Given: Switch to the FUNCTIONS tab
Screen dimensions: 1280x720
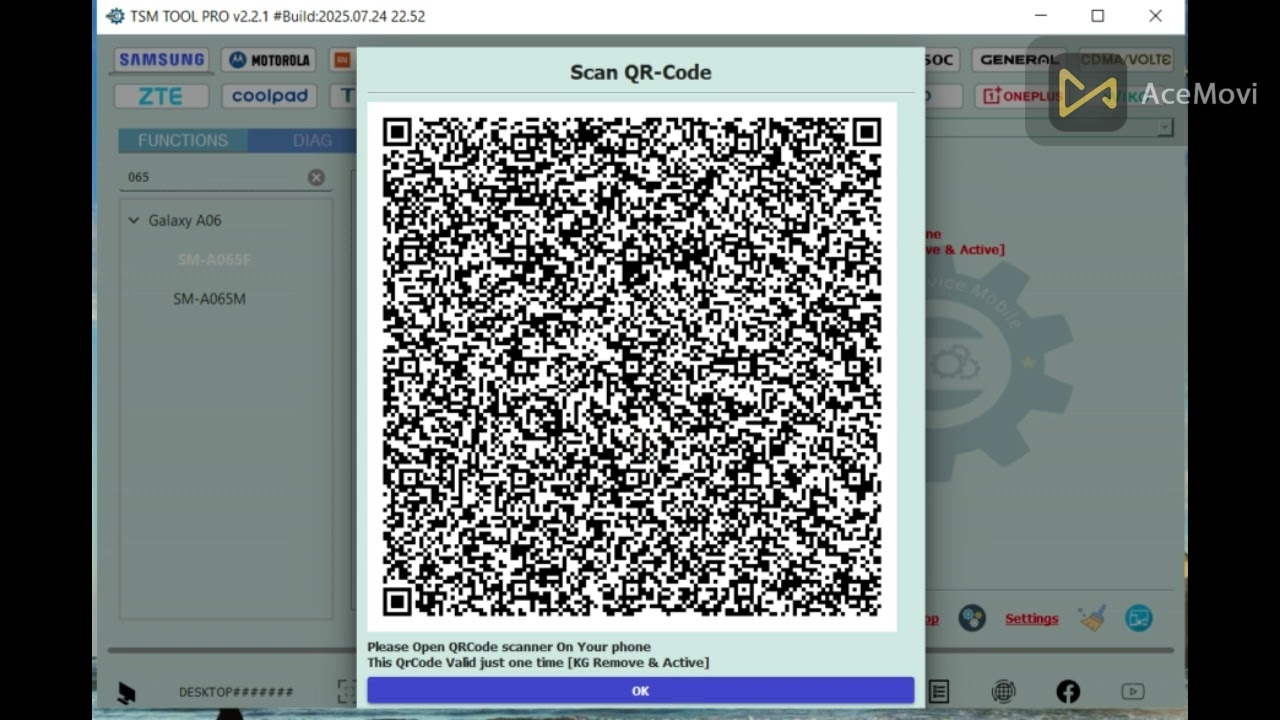Looking at the screenshot, I should (183, 141).
